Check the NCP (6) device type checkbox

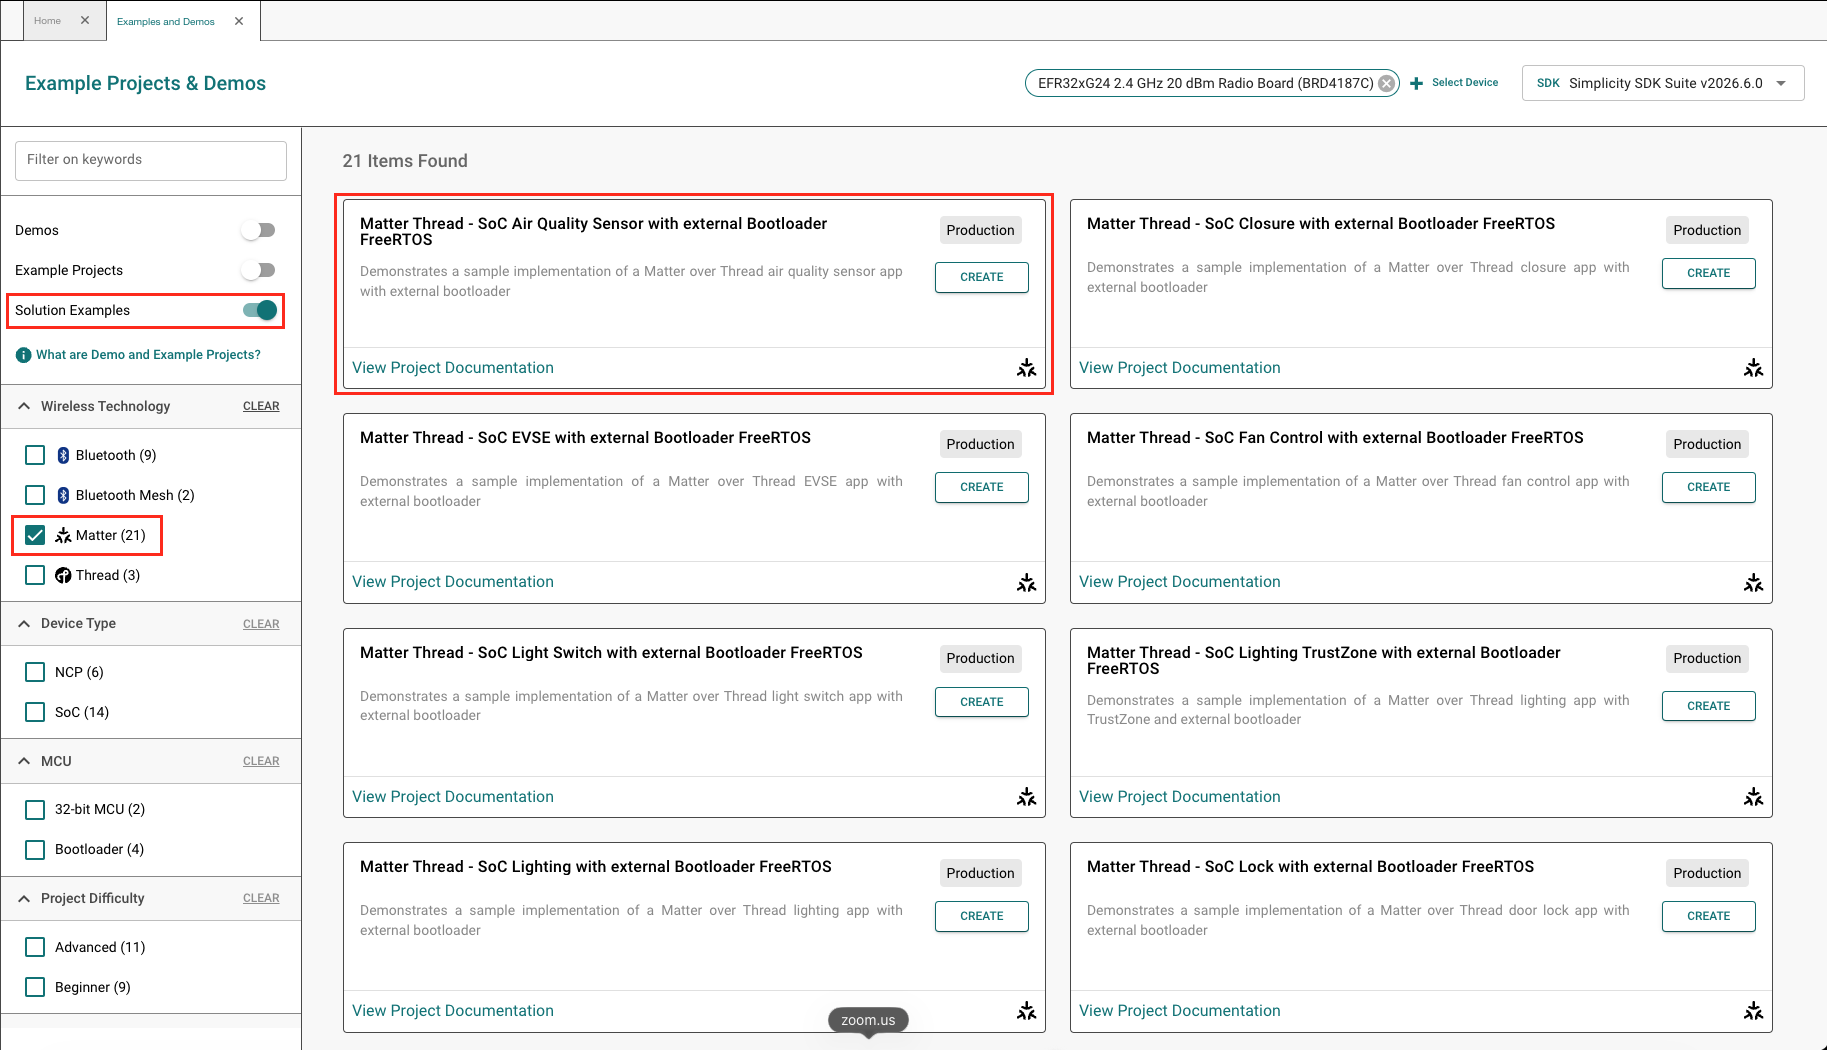click(35, 672)
